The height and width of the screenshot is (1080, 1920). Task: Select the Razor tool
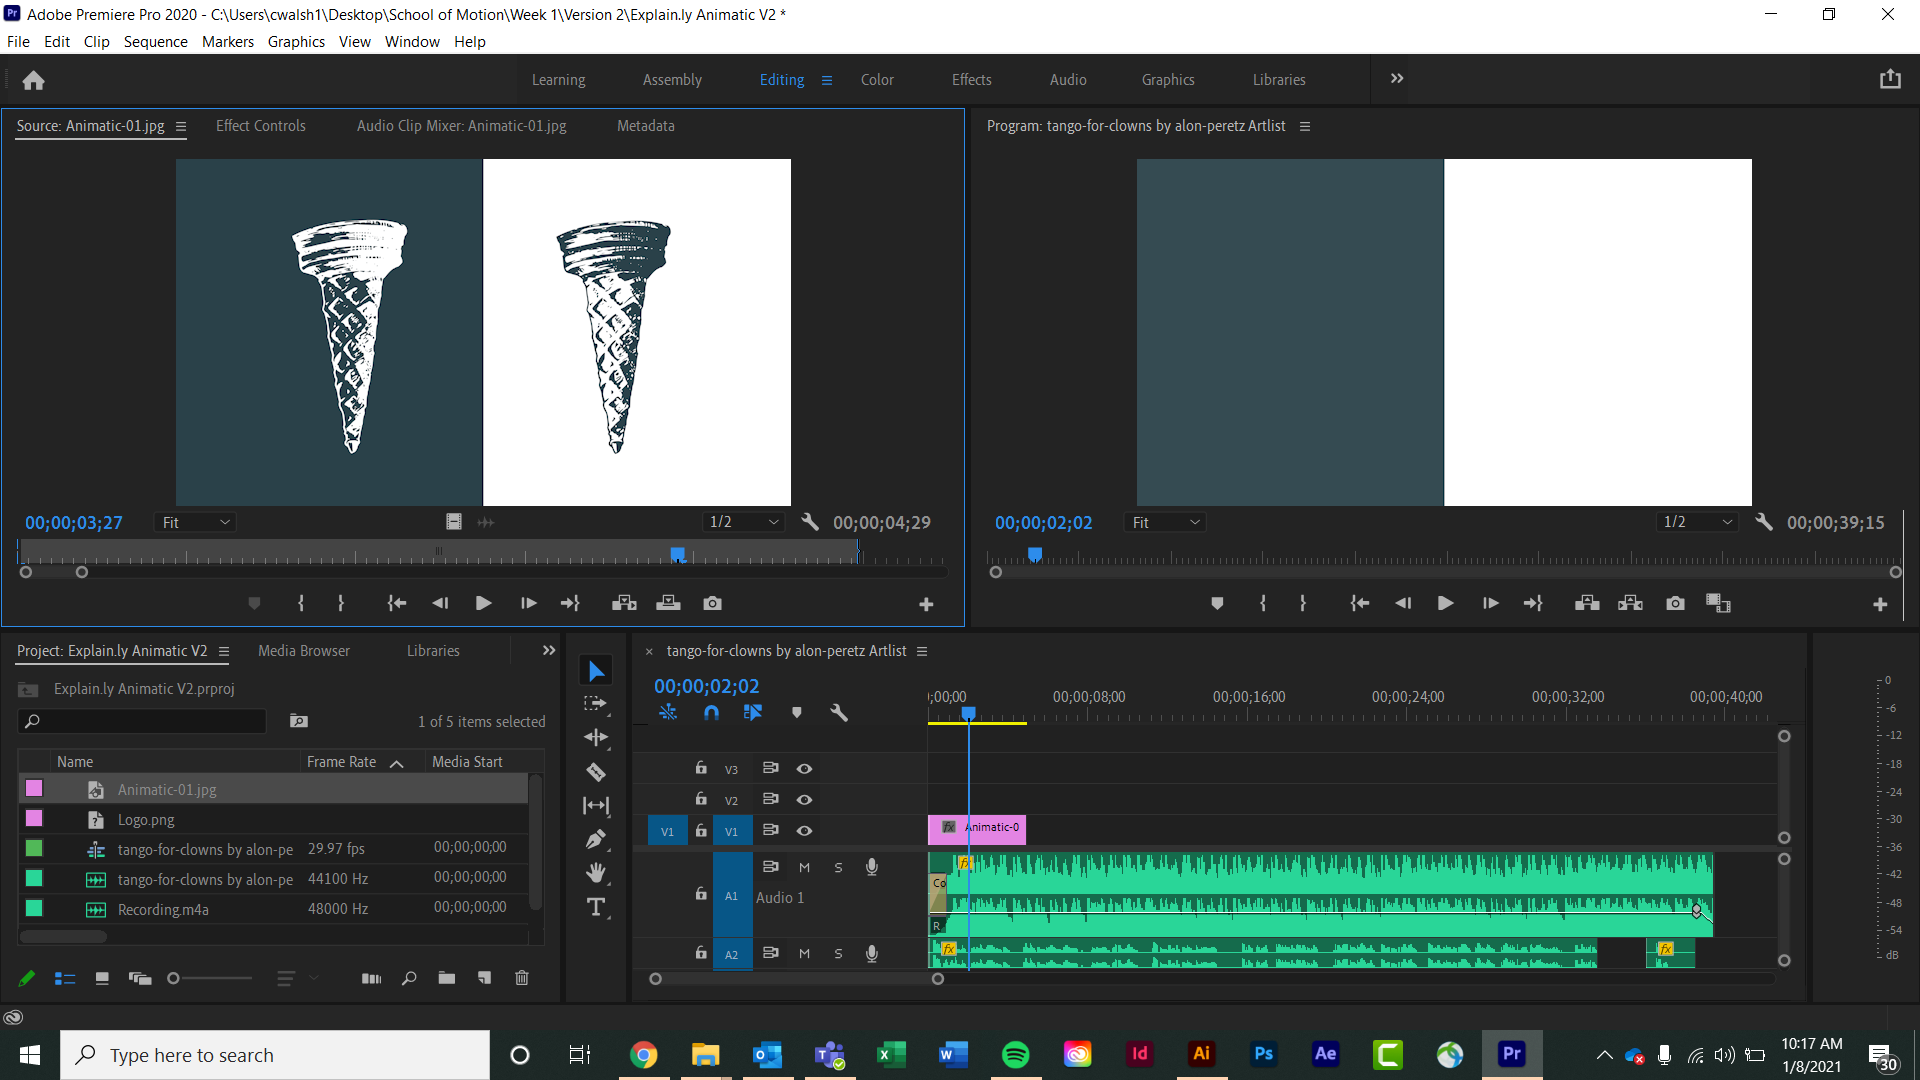point(596,771)
